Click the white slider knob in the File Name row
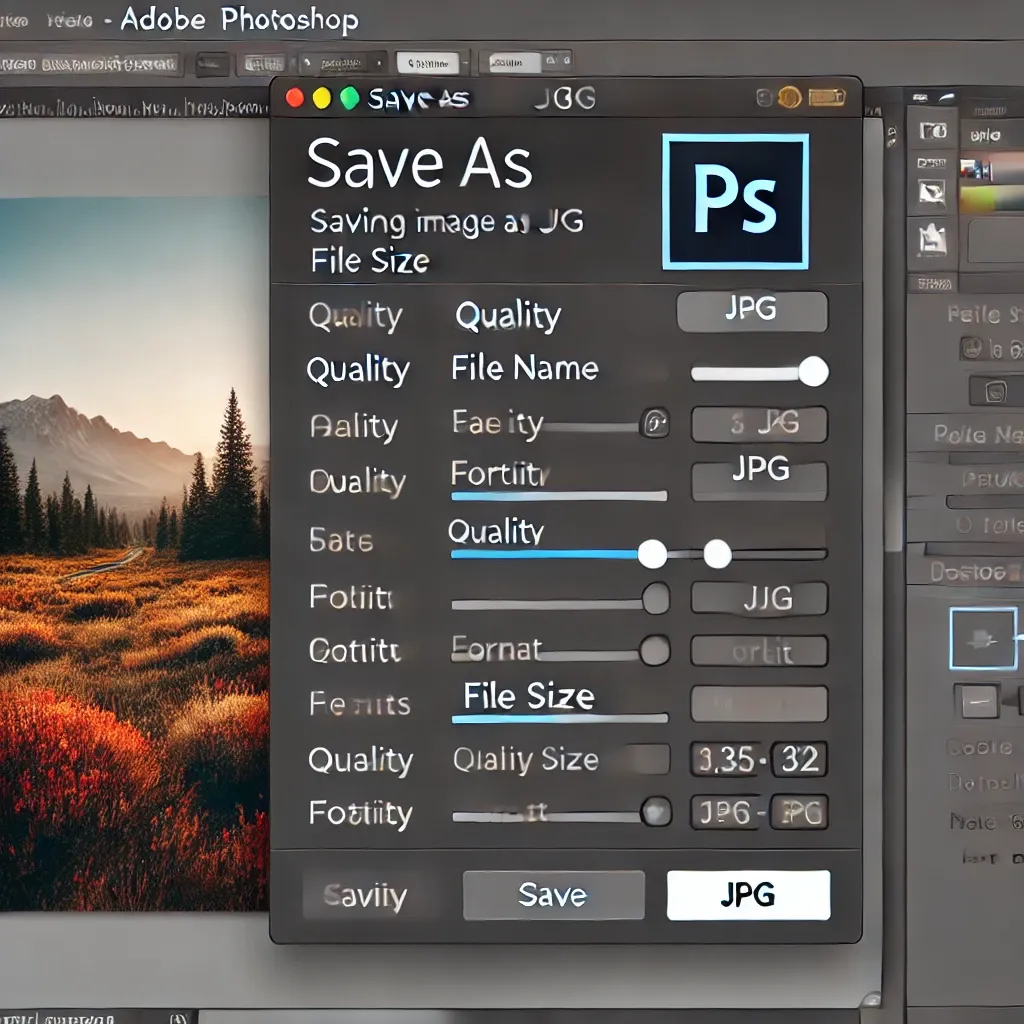Image resolution: width=1024 pixels, height=1024 pixels. pyautogui.click(x=813, y=372)
